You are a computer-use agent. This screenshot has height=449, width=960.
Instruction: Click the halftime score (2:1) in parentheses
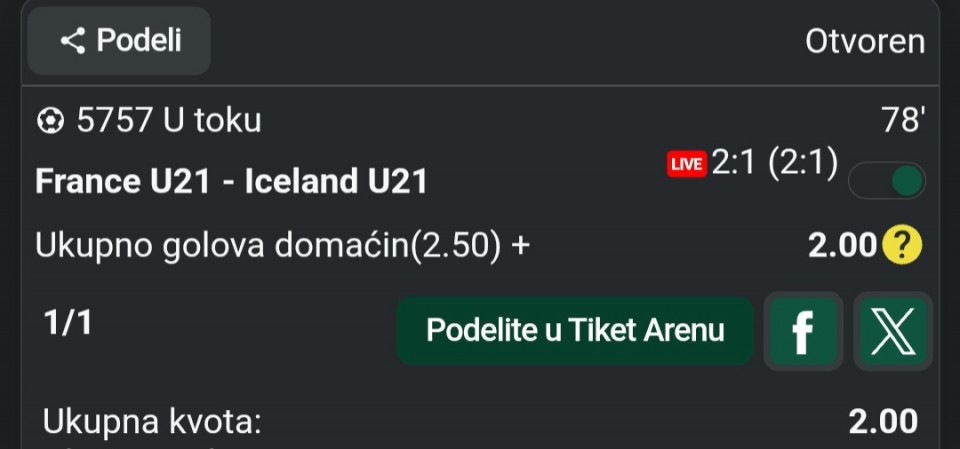(803, 163)
